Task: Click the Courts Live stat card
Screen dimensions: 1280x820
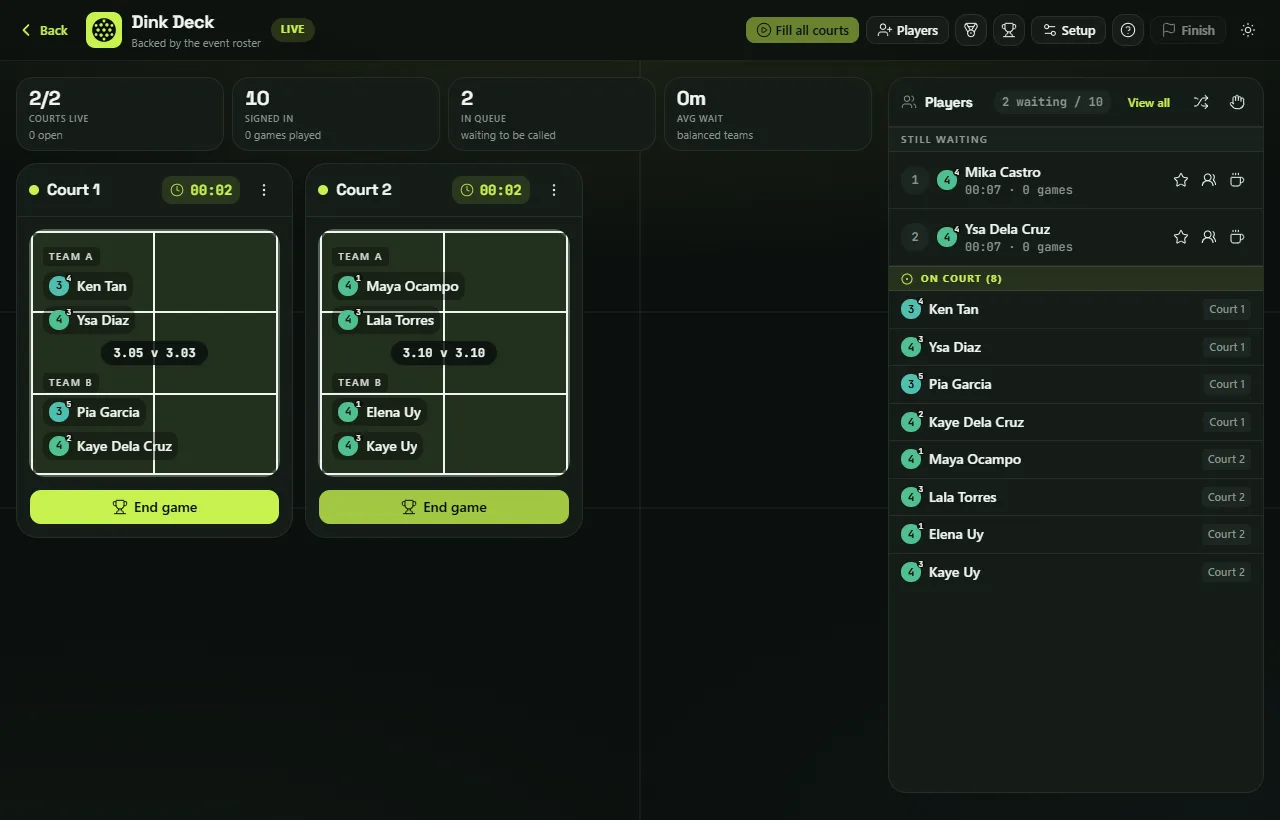Action: (120, 114)
